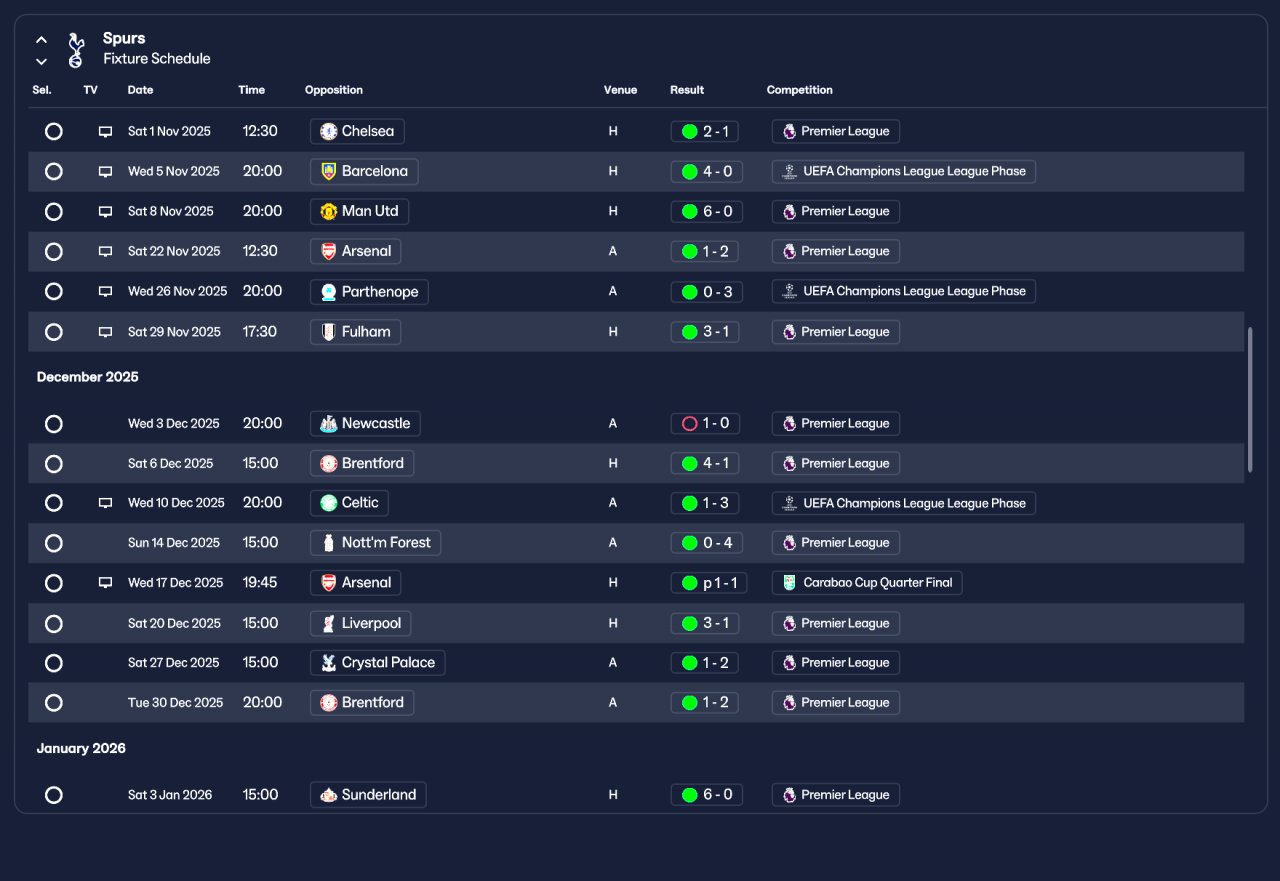Screen dimensions: 1280x881
Task: Open Premier League link in Liverpool row
Action: tap(836, 623)
